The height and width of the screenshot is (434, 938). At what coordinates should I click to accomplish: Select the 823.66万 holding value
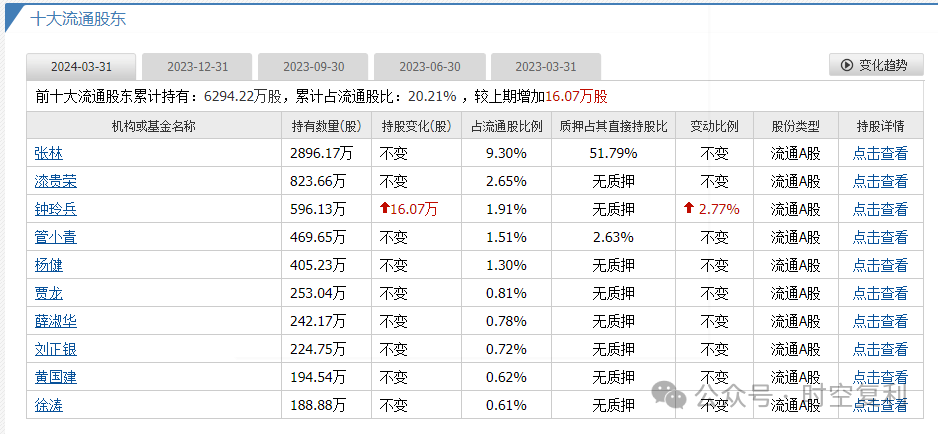click(x=318, y=181)
